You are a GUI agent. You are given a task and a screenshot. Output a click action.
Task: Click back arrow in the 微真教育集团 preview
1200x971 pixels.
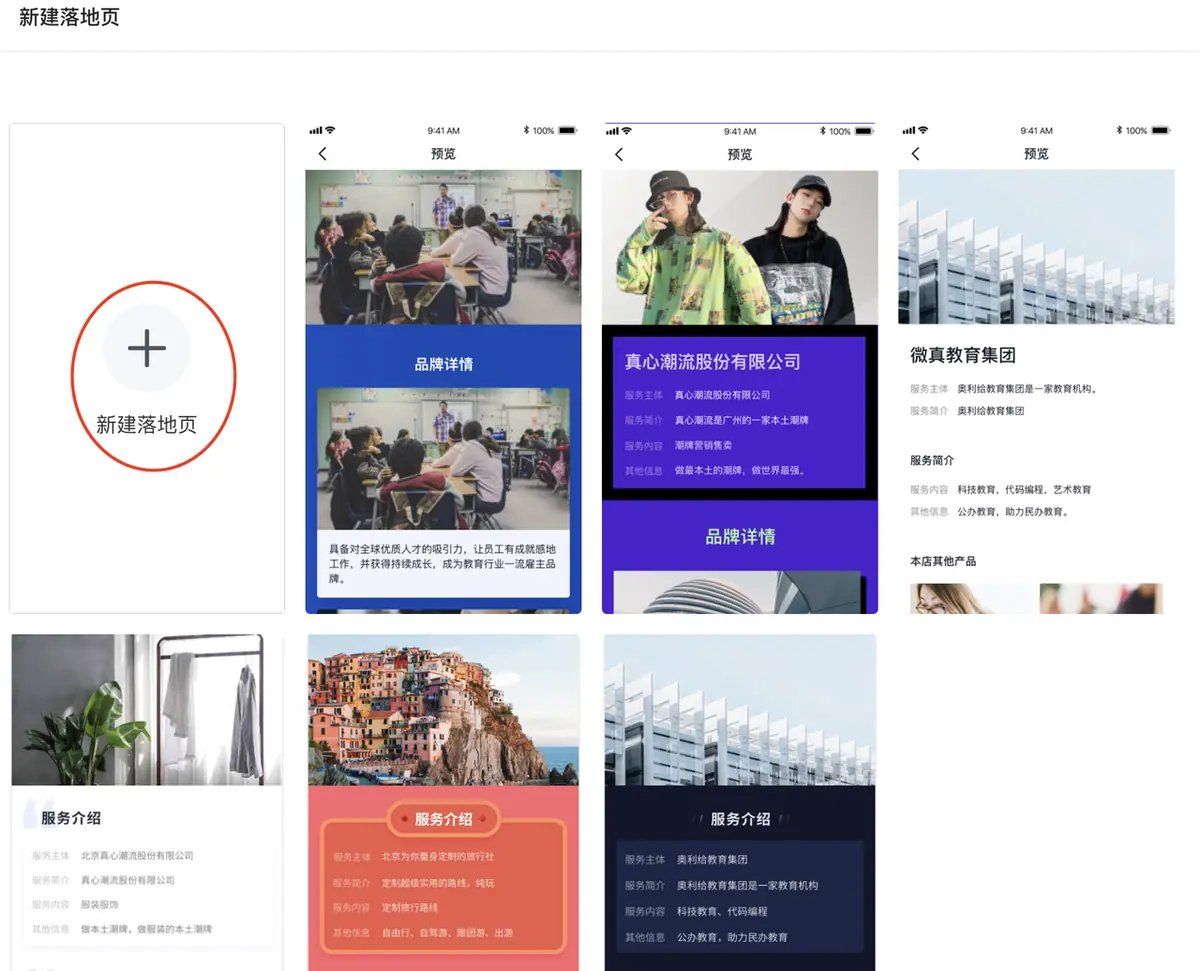tap(915, 154)
